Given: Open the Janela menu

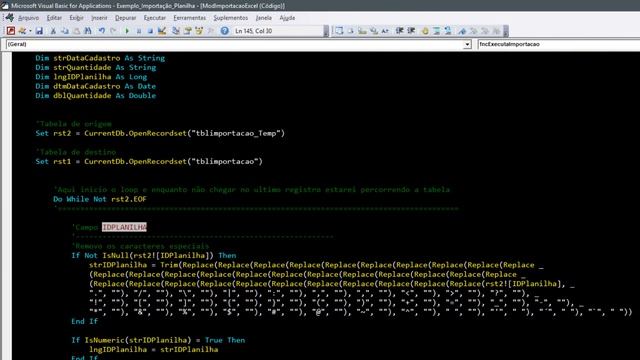Looking at the screenshot, I should tap(264, 18).
